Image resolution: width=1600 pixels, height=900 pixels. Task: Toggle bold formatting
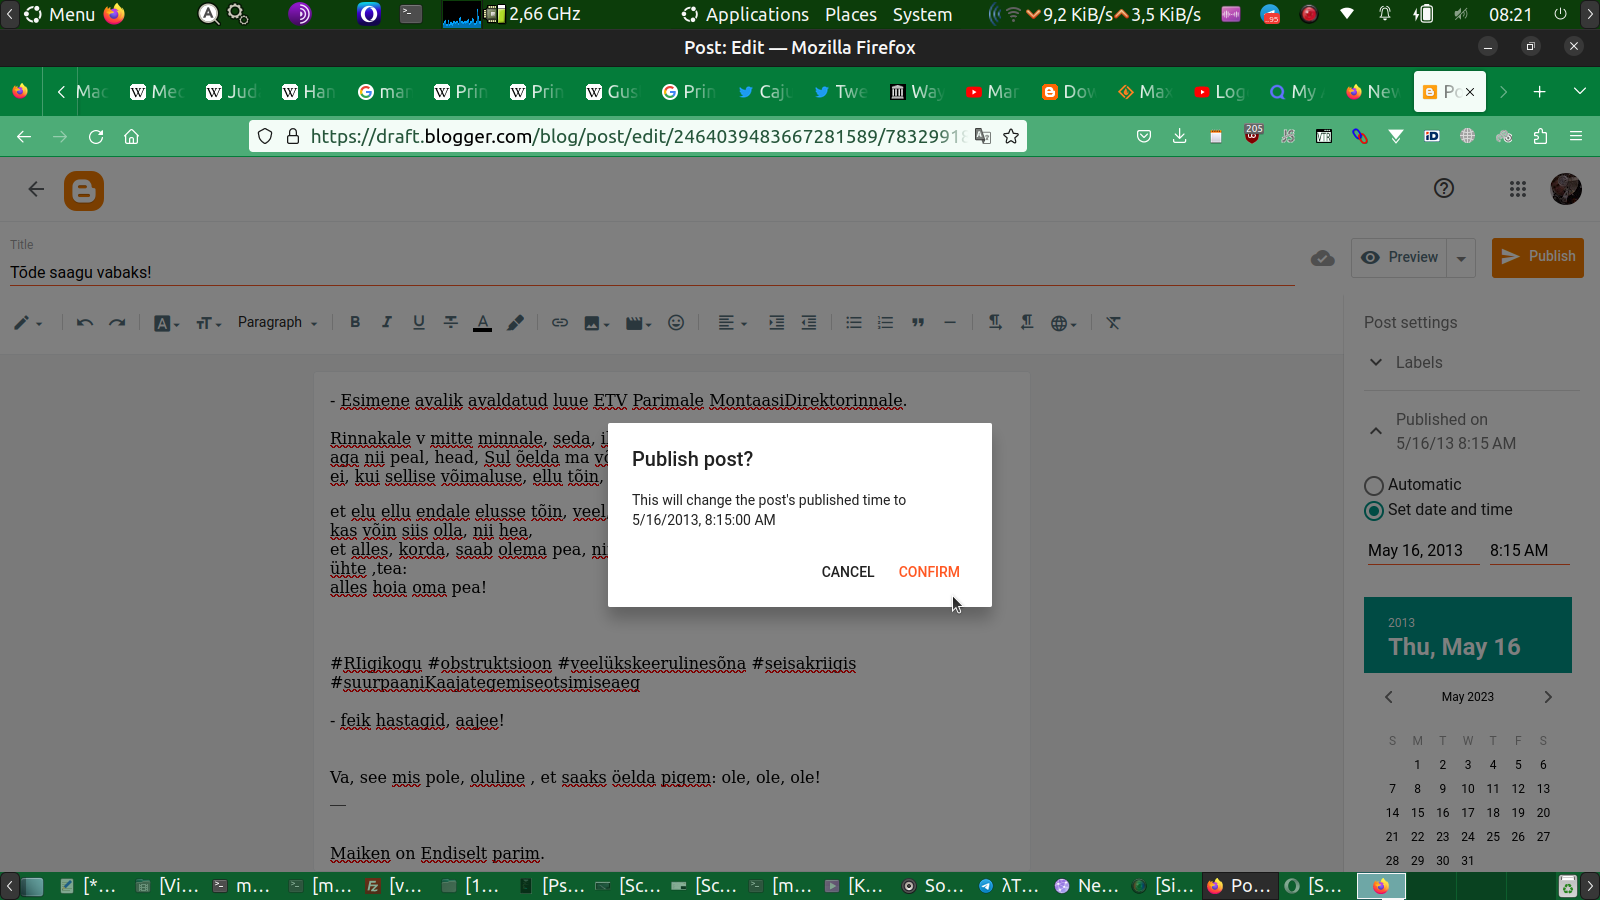click(x=355, y=322)
